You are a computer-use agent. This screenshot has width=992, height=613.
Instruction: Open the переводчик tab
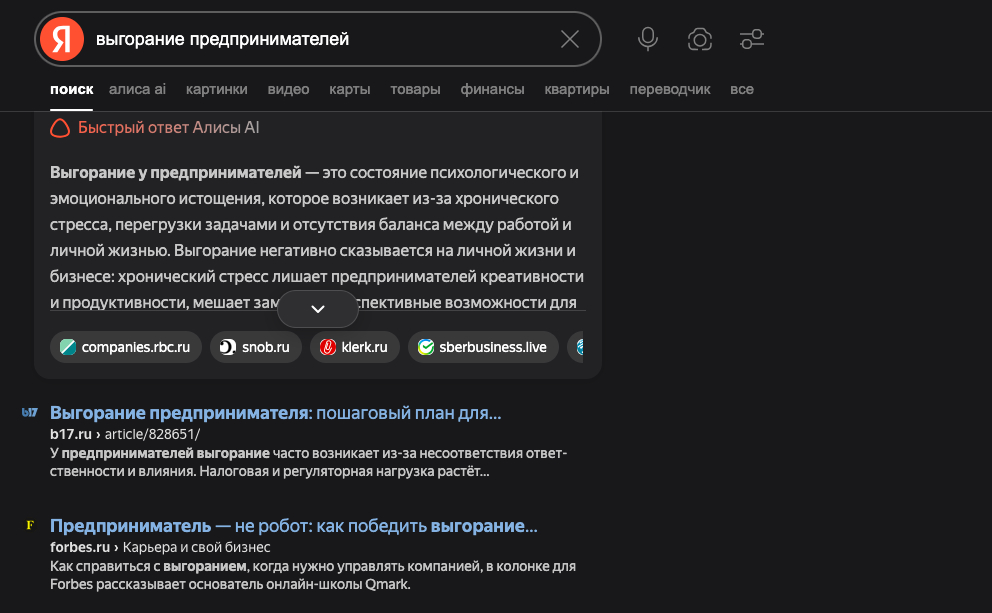point(670,89)
